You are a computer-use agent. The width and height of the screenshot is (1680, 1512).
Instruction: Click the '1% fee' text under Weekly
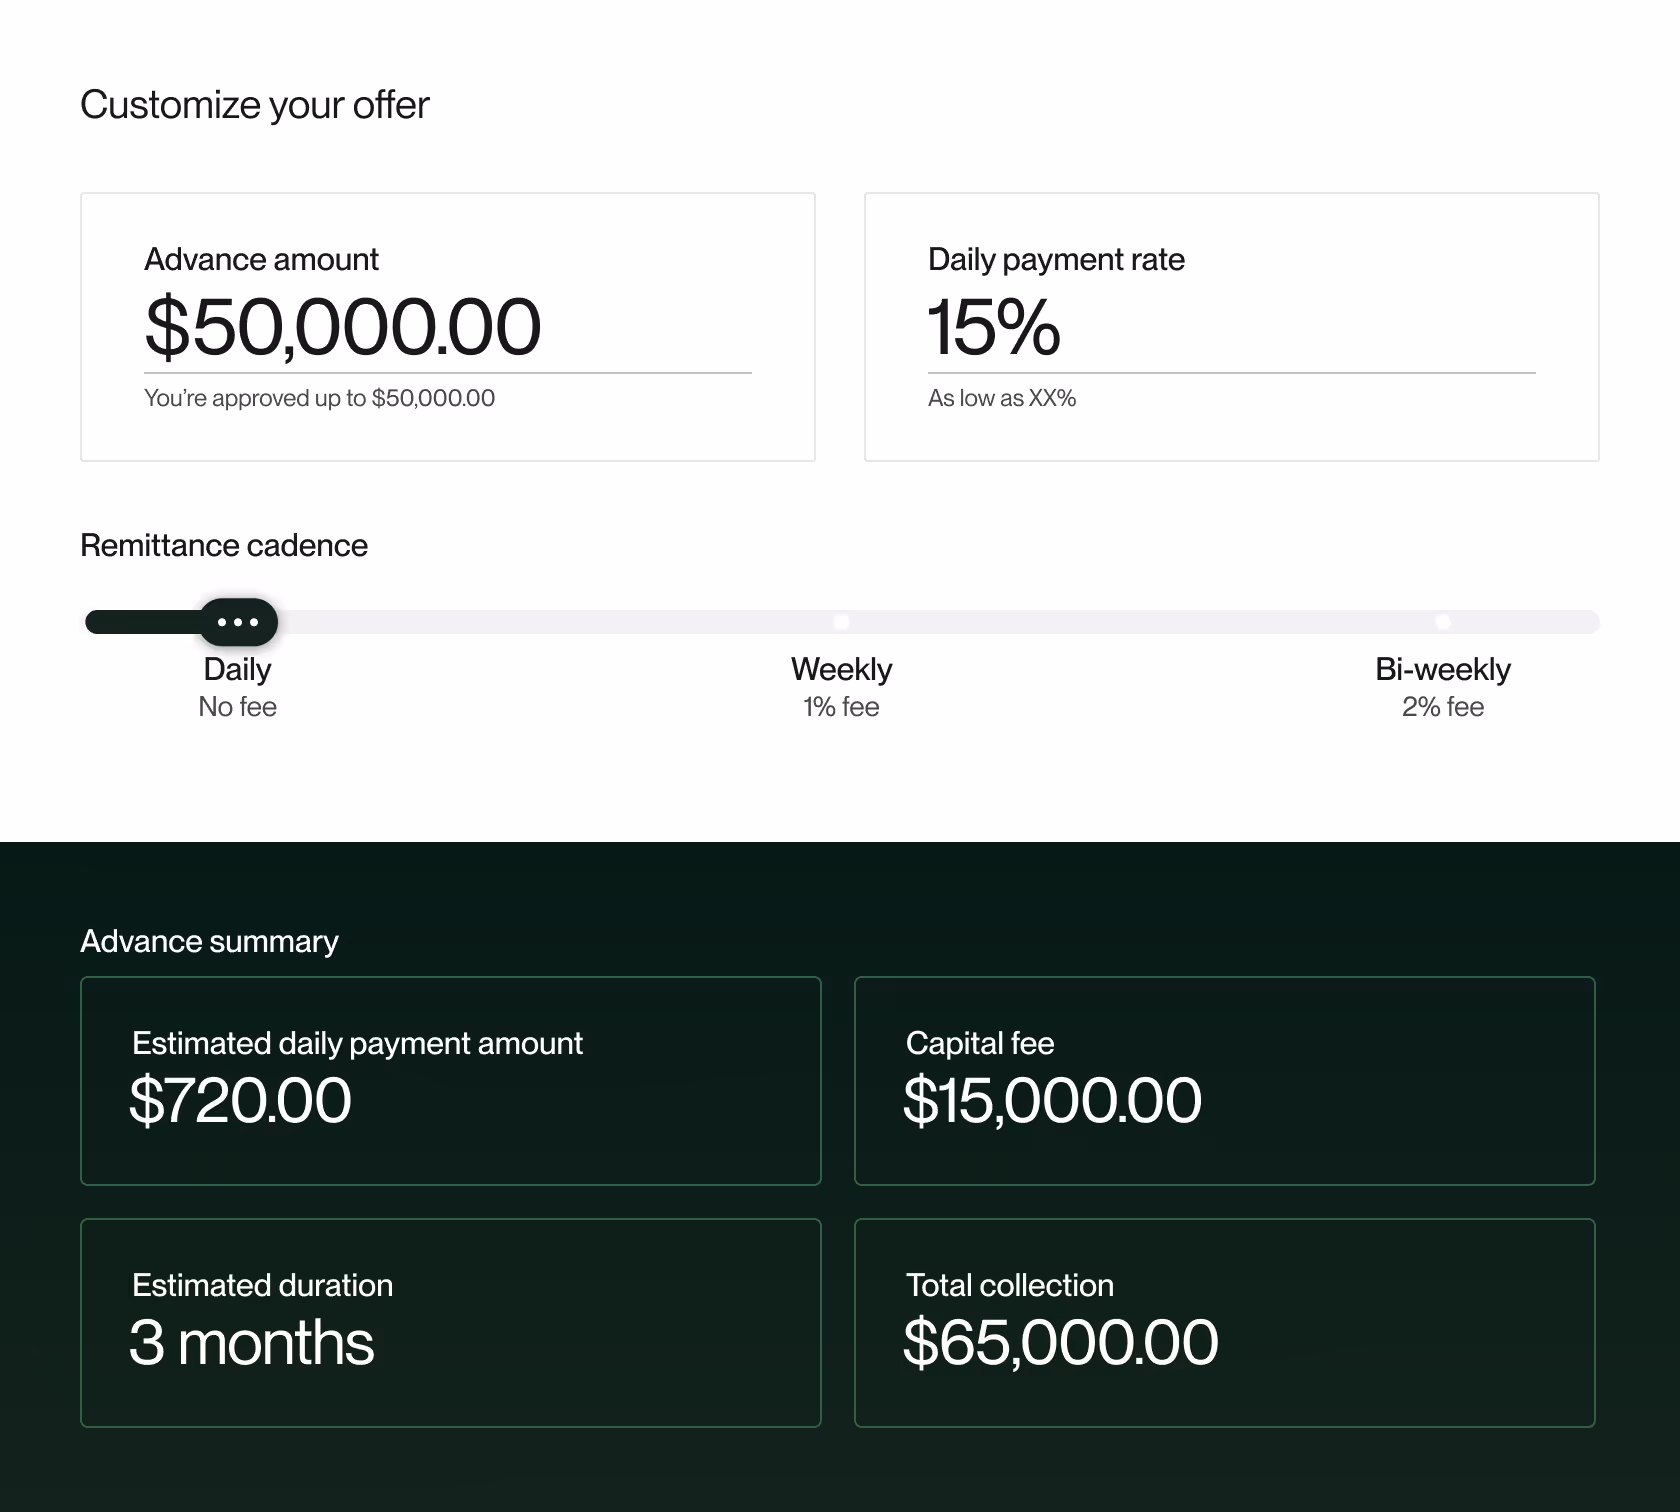pyautogui.click(x=841, y=707)
